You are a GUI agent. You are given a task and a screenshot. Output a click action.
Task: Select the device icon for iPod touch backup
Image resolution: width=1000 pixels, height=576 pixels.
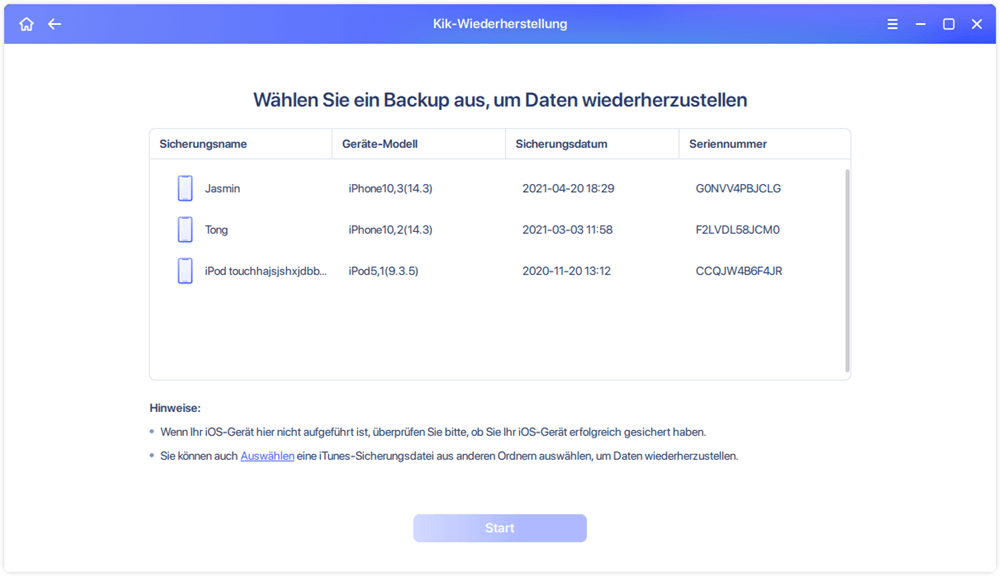tap(185, 270)
